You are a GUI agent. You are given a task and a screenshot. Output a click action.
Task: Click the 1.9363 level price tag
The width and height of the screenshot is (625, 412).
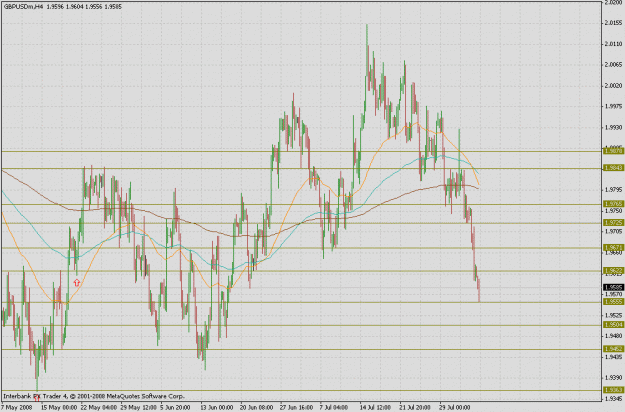click(614, 390)
